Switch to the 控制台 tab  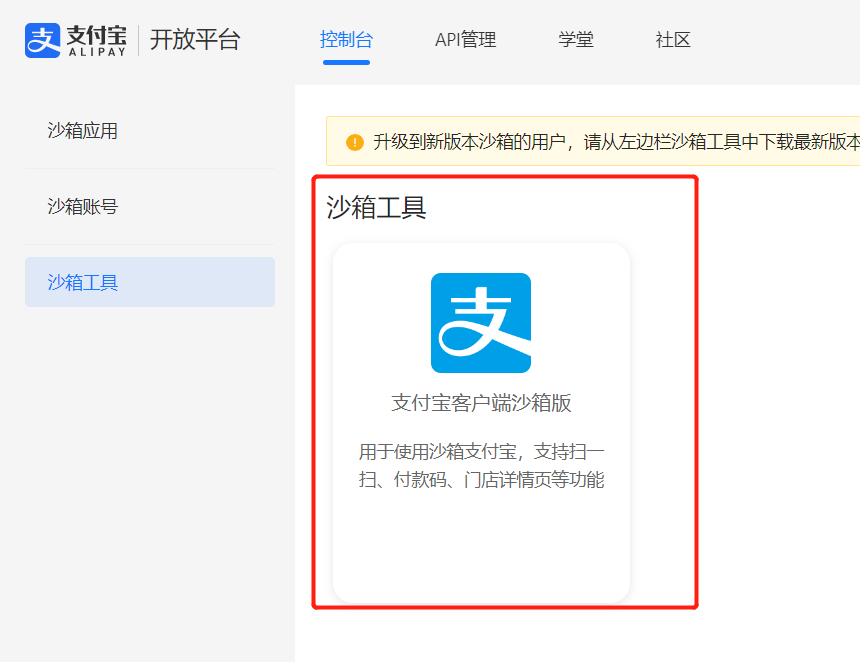(346, 40)
